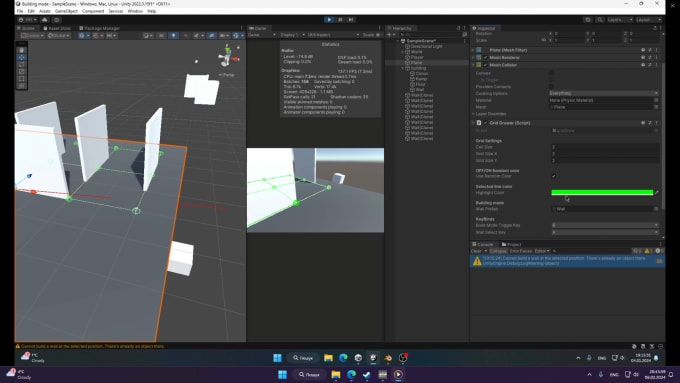
Task: Select the Rect tool in scene overlay
Action: (21, 79)
